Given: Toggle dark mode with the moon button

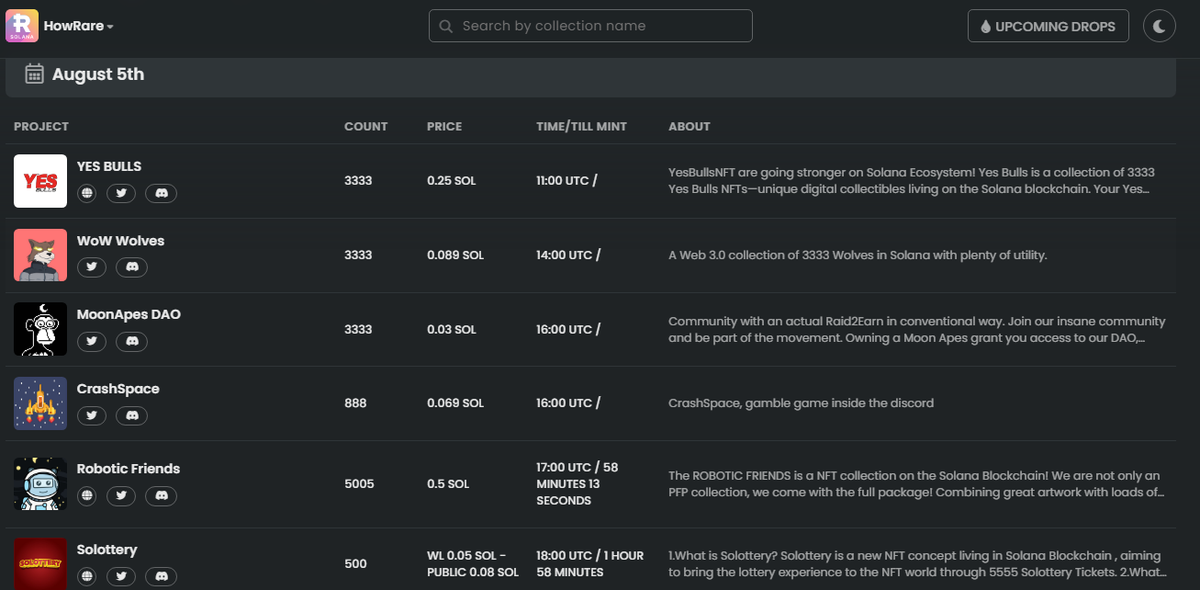Looking at the screenshot, I should 1158,26.
